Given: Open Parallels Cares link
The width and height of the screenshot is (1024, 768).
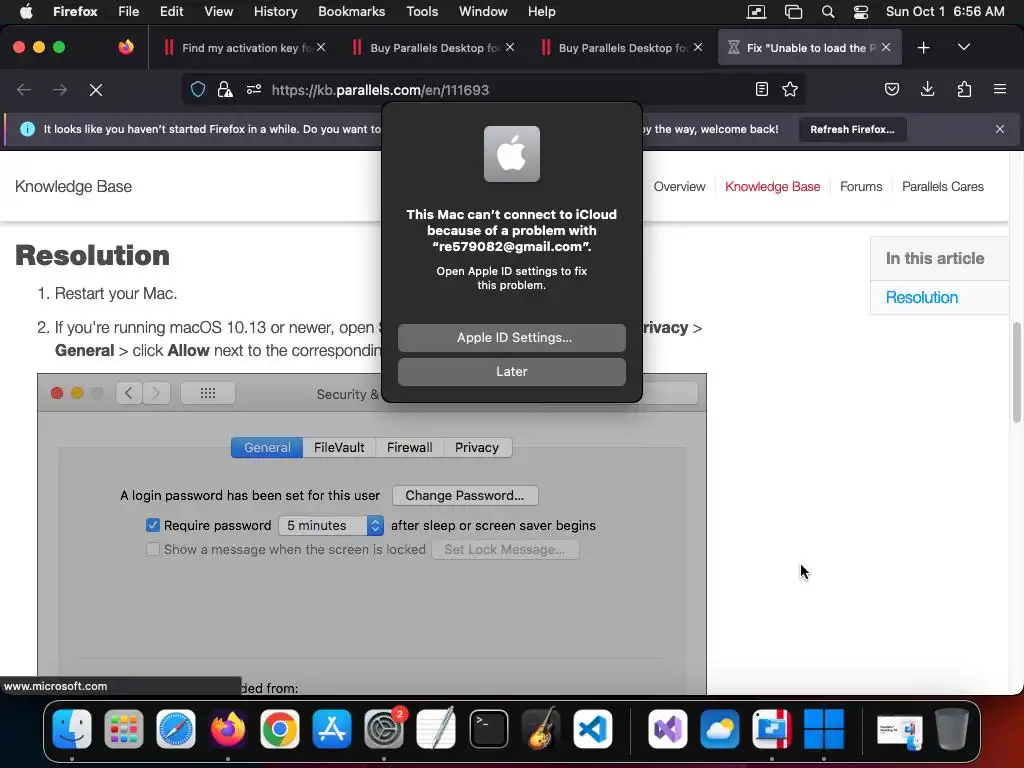Looking at the screenshot, I should pos(942,187).
